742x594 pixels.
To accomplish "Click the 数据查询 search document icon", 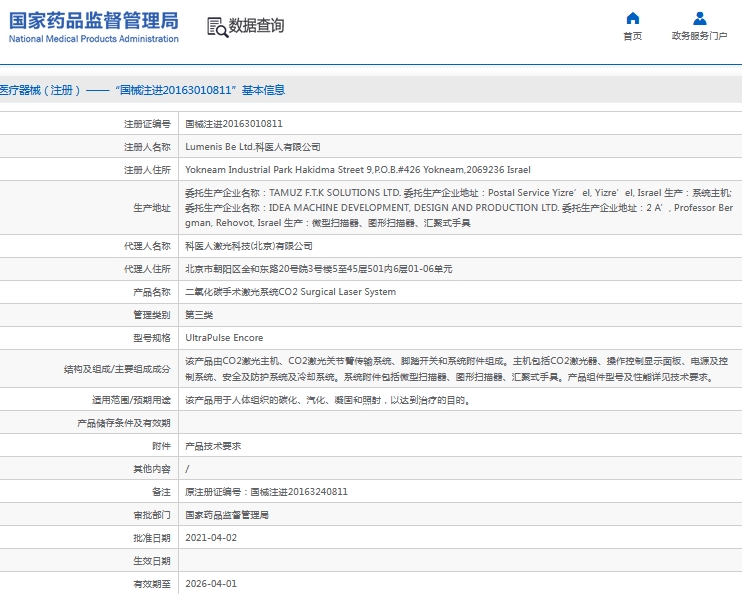I will coord(217,27).
